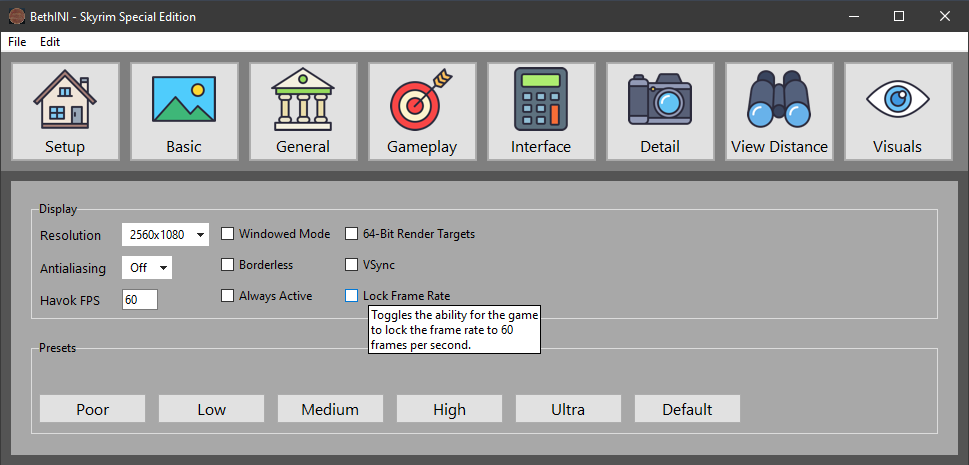Tick the Lock Frame Rate checkbox
Viewport: 969px width, 465px height.
point(352,296)
